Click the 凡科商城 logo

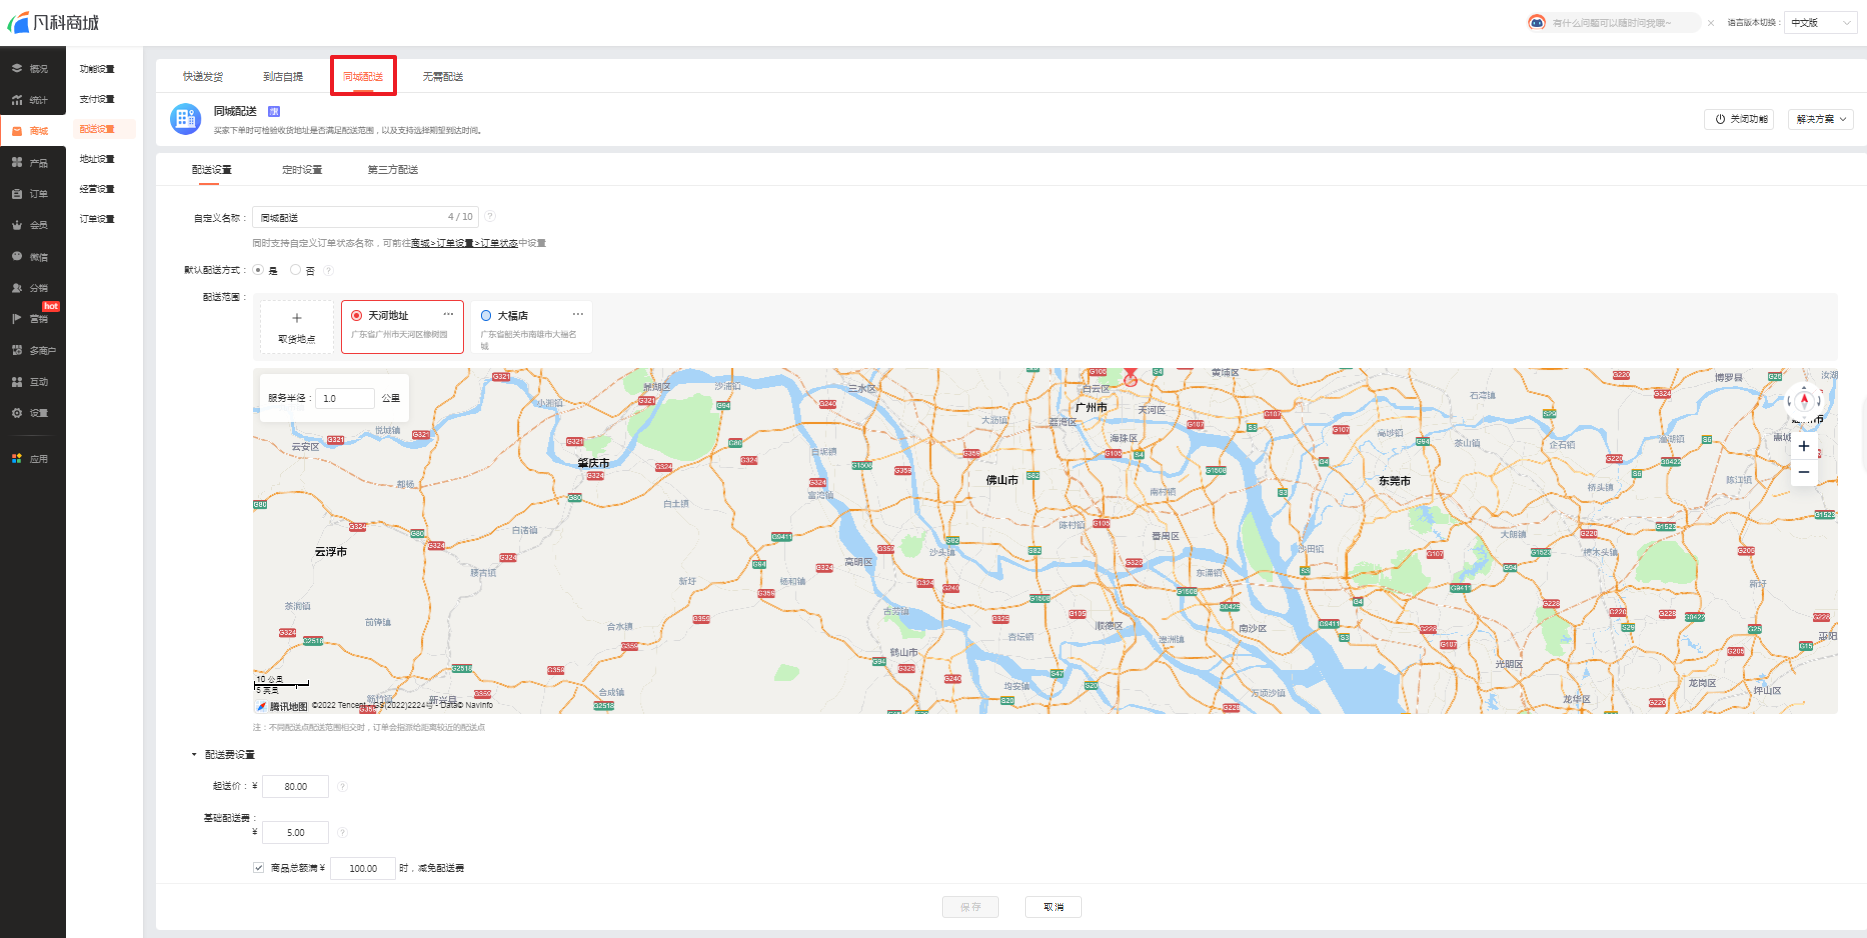point(54,22)
